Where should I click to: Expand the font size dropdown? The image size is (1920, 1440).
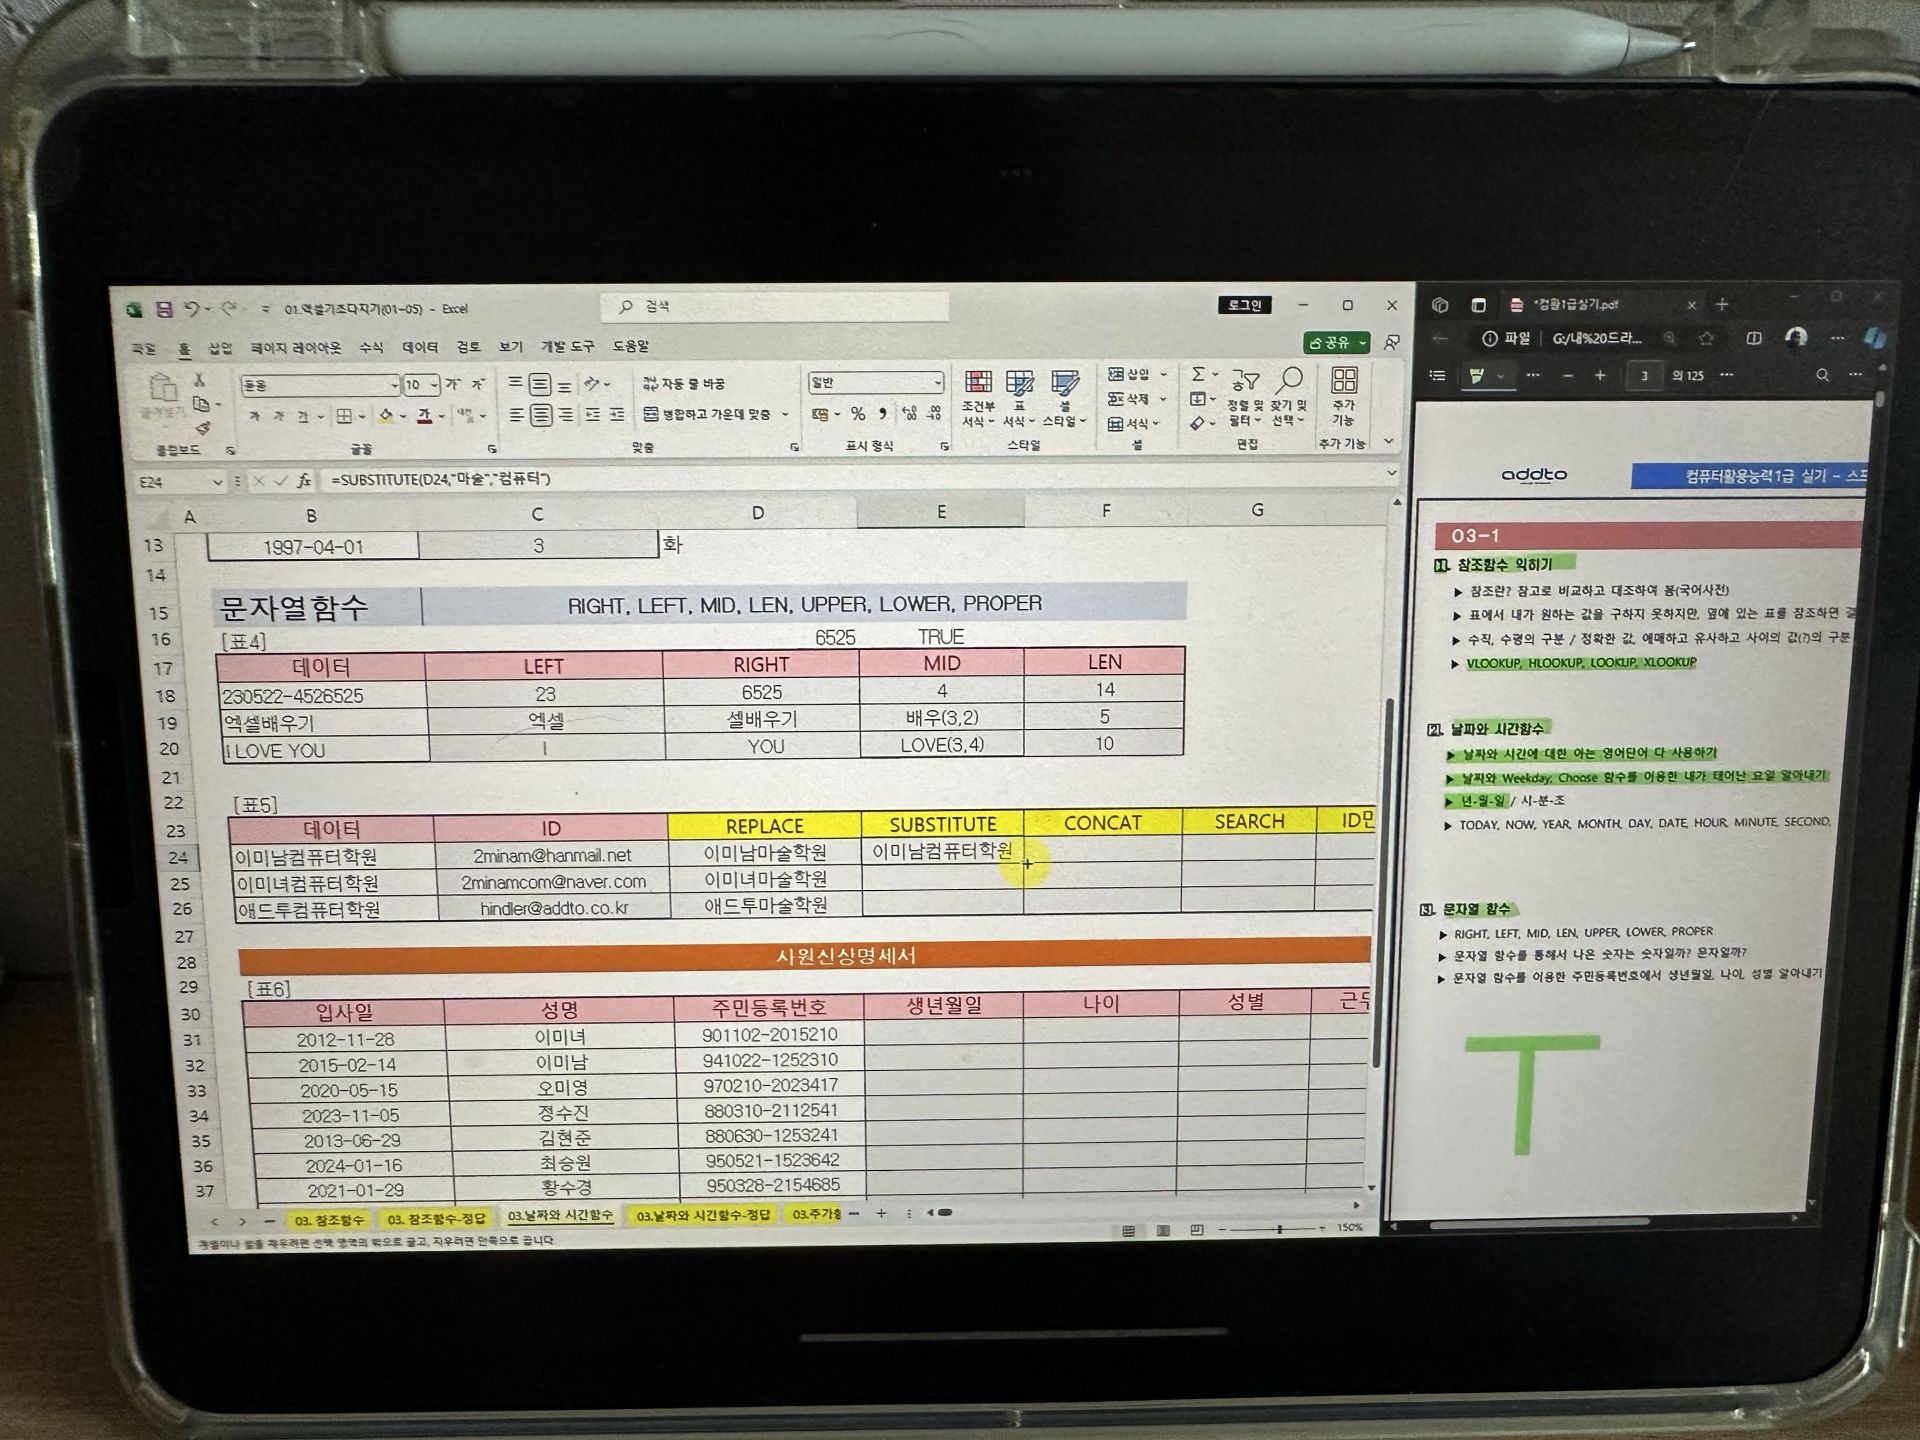pyautogui.click(x=435, y=385)
